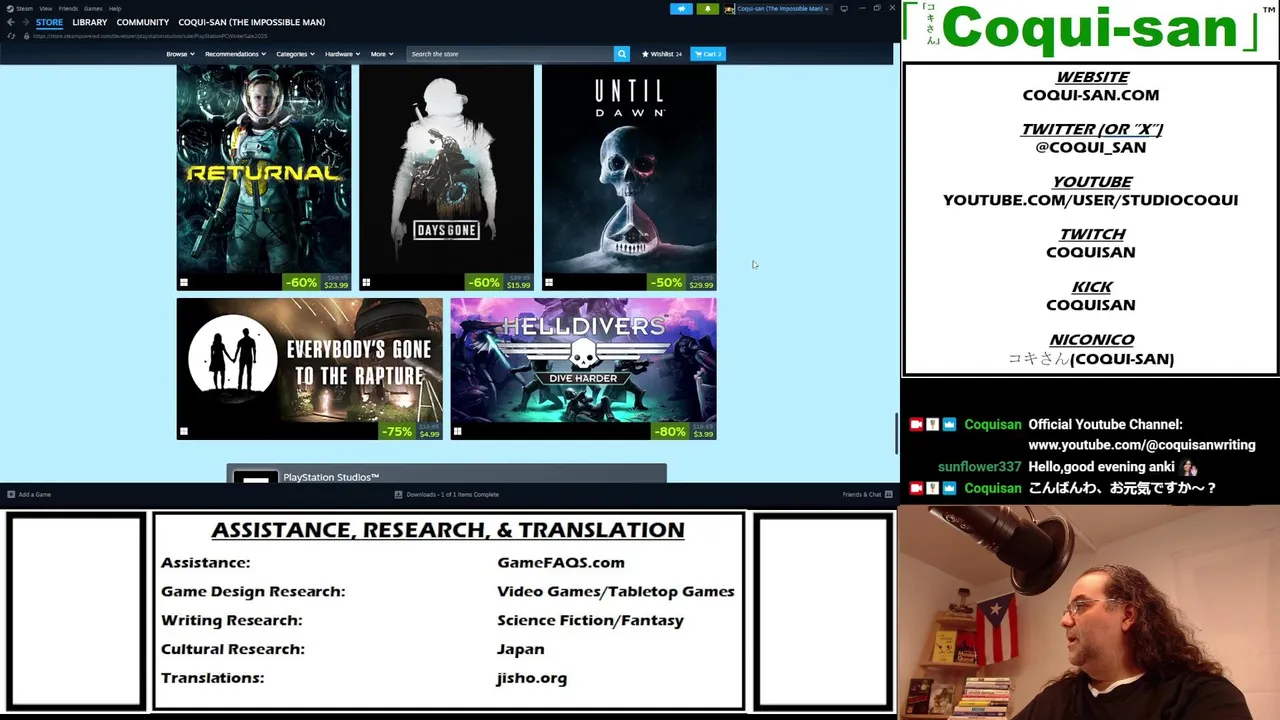Image resolution: width=1280 pixels, height=720 pixels.
Task: Expand the Hardware dropdown
Action: coord(342,54)
